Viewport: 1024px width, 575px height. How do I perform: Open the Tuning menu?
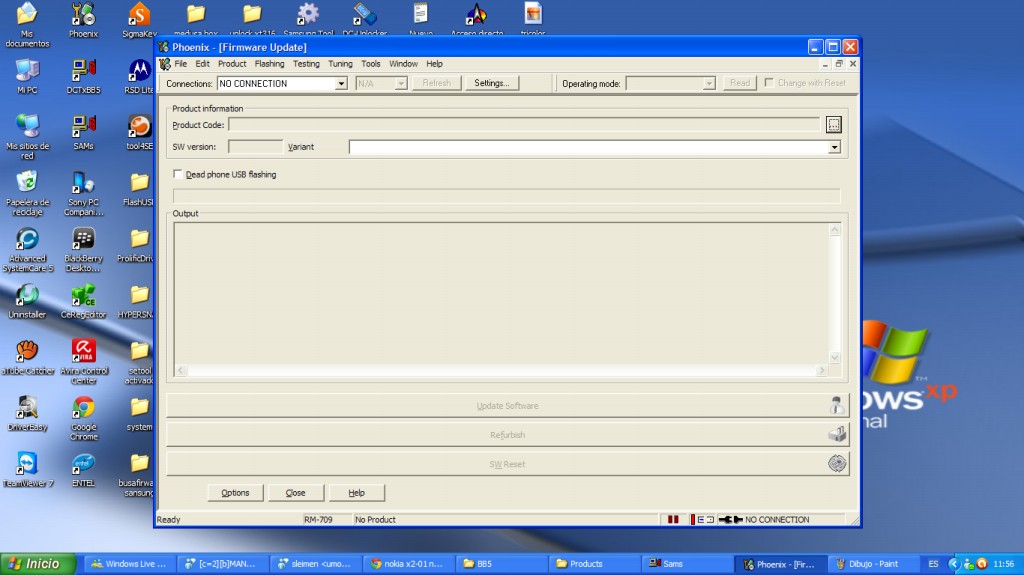[340, 63]
